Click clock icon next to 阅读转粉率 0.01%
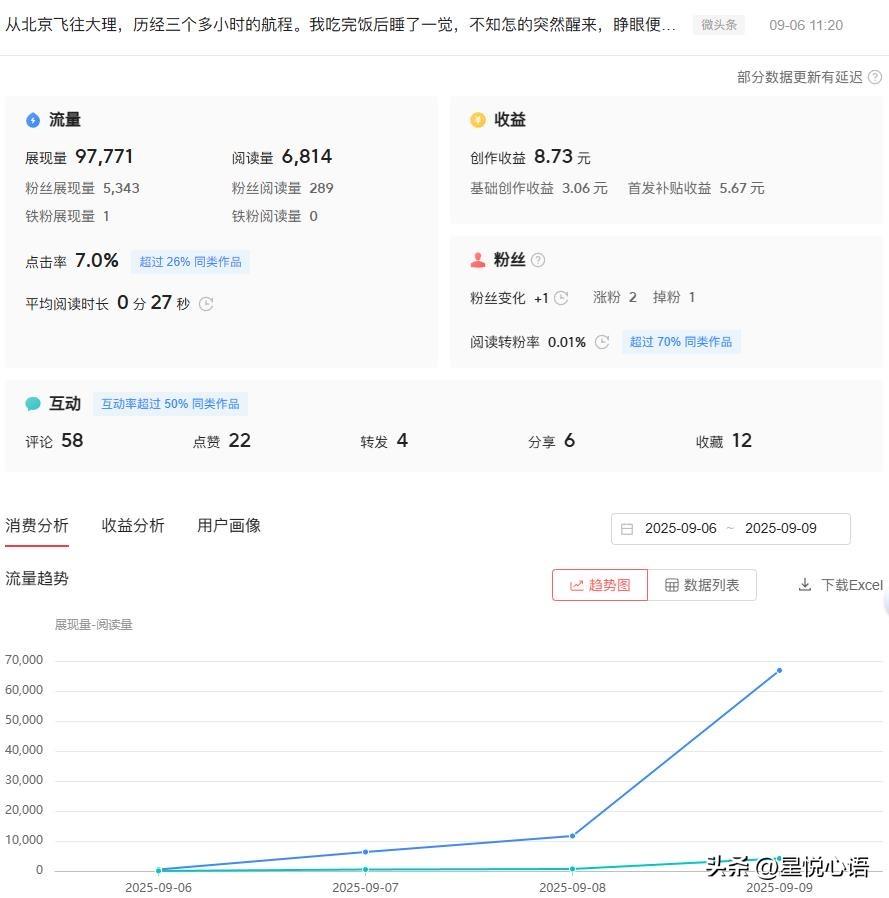889x898 pixels. click(602, 342)
